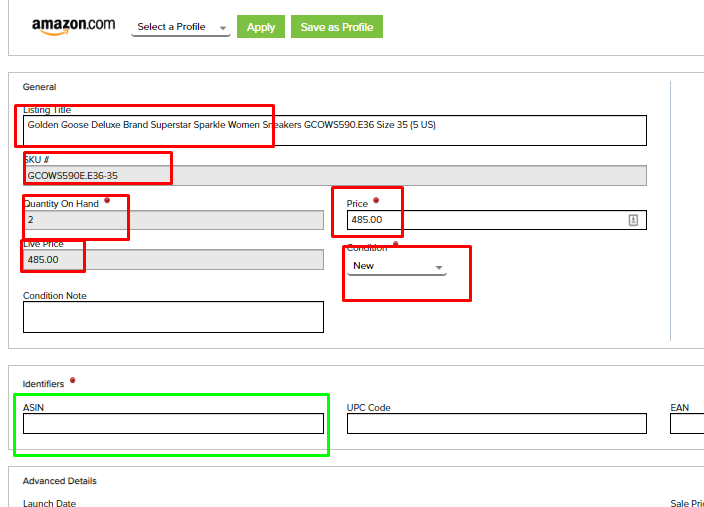Screen dimensions: 704x507
Task: Click the Advanced Details heading
Action: tap(60, 481)
